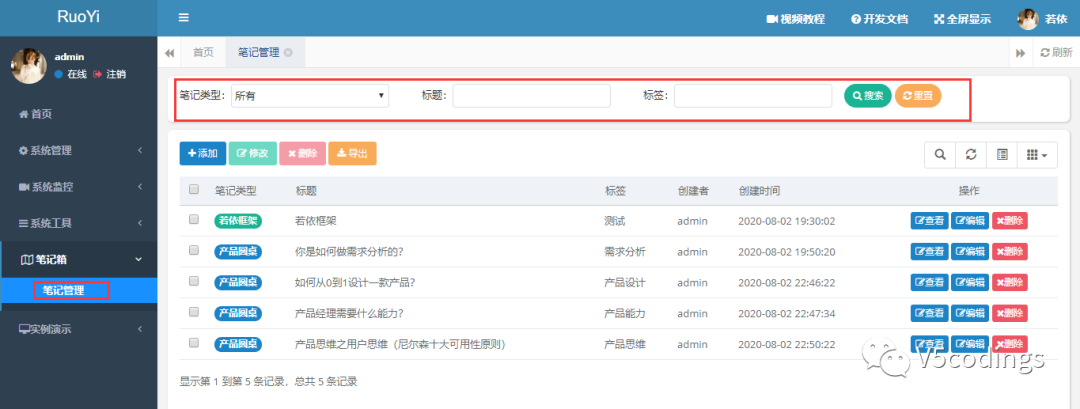This screenshot has width=1080, height=409.
Task: Click 编辑 for the 若依框架 row
Action: coord(970,221)
